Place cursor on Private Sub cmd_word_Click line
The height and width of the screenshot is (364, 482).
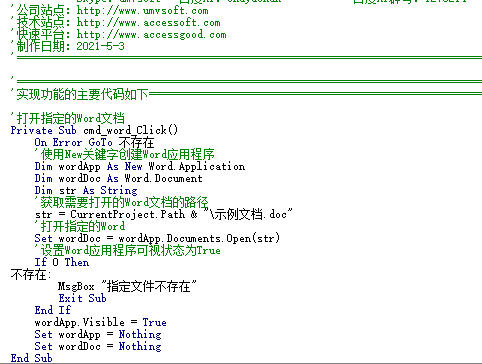(x=94, y=130)
